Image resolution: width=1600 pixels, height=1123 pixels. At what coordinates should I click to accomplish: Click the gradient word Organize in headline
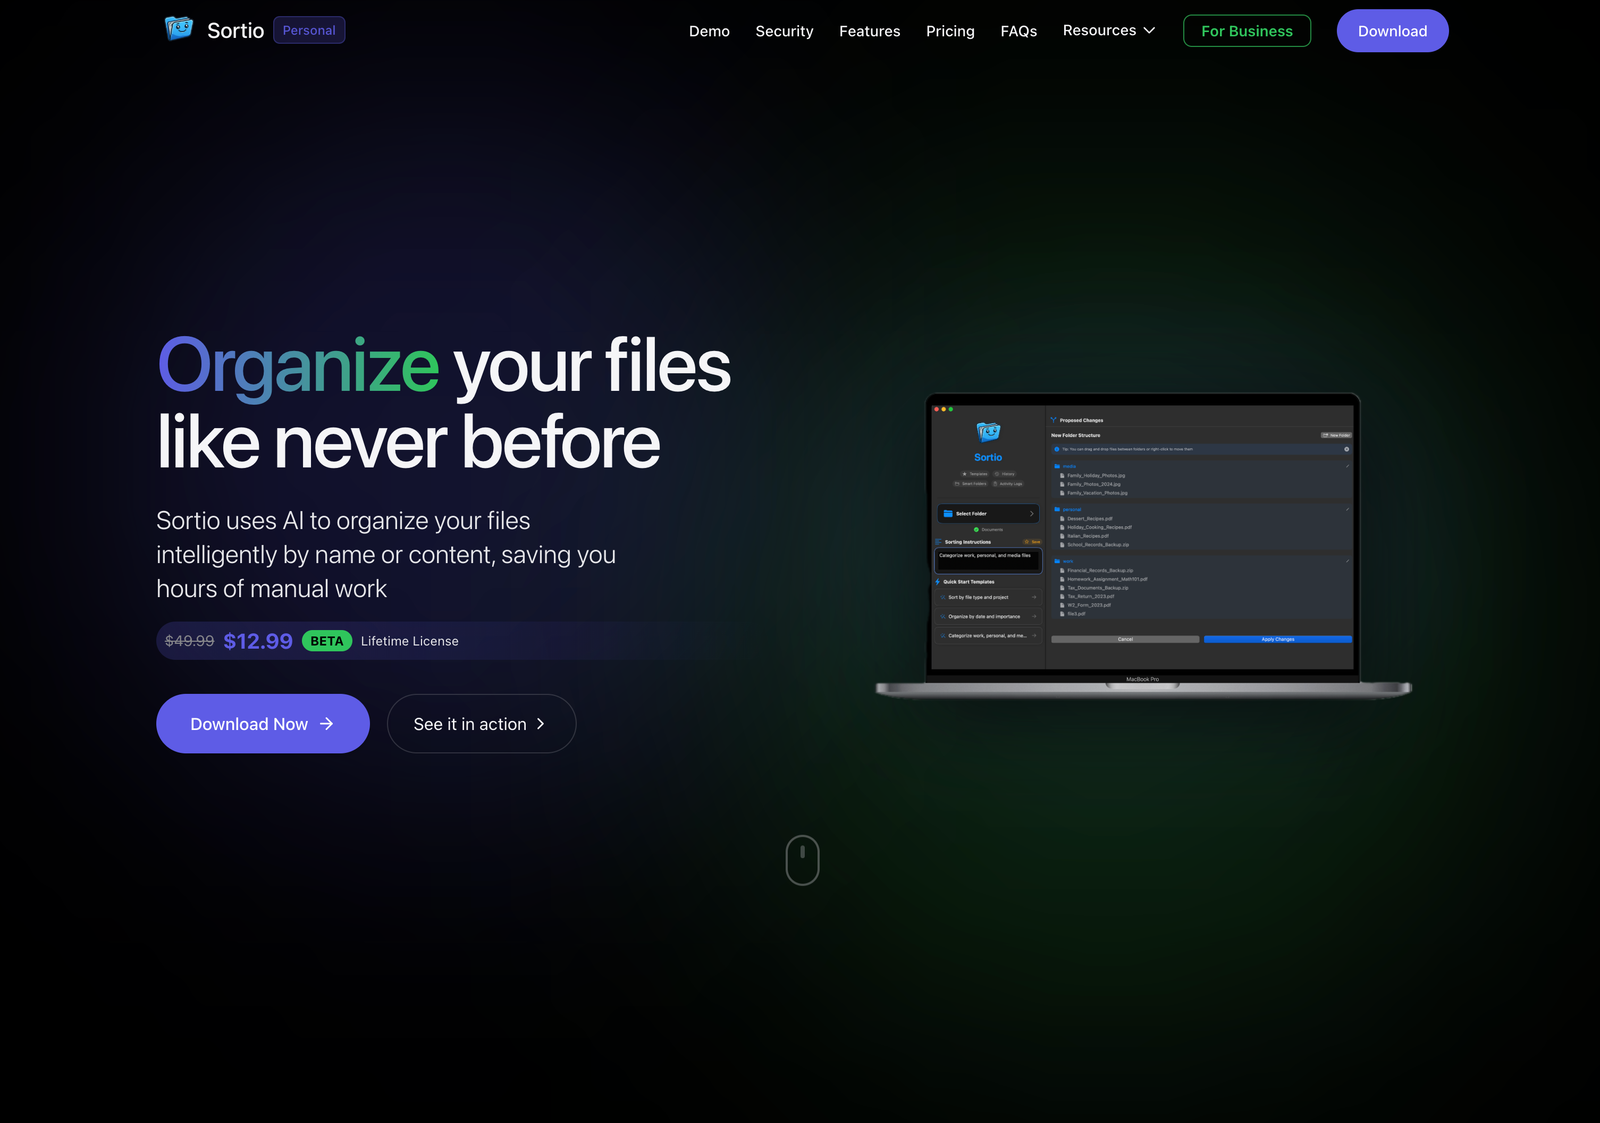coord(298,368)
